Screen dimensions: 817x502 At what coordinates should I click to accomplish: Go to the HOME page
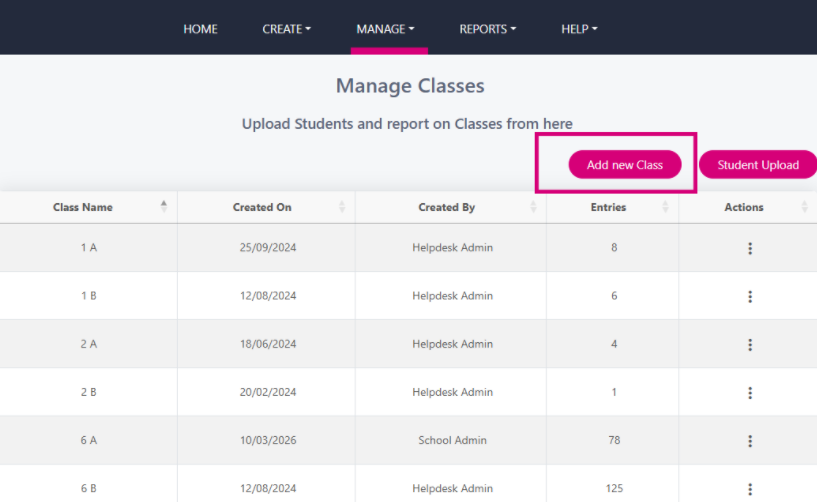pos(200,29)
